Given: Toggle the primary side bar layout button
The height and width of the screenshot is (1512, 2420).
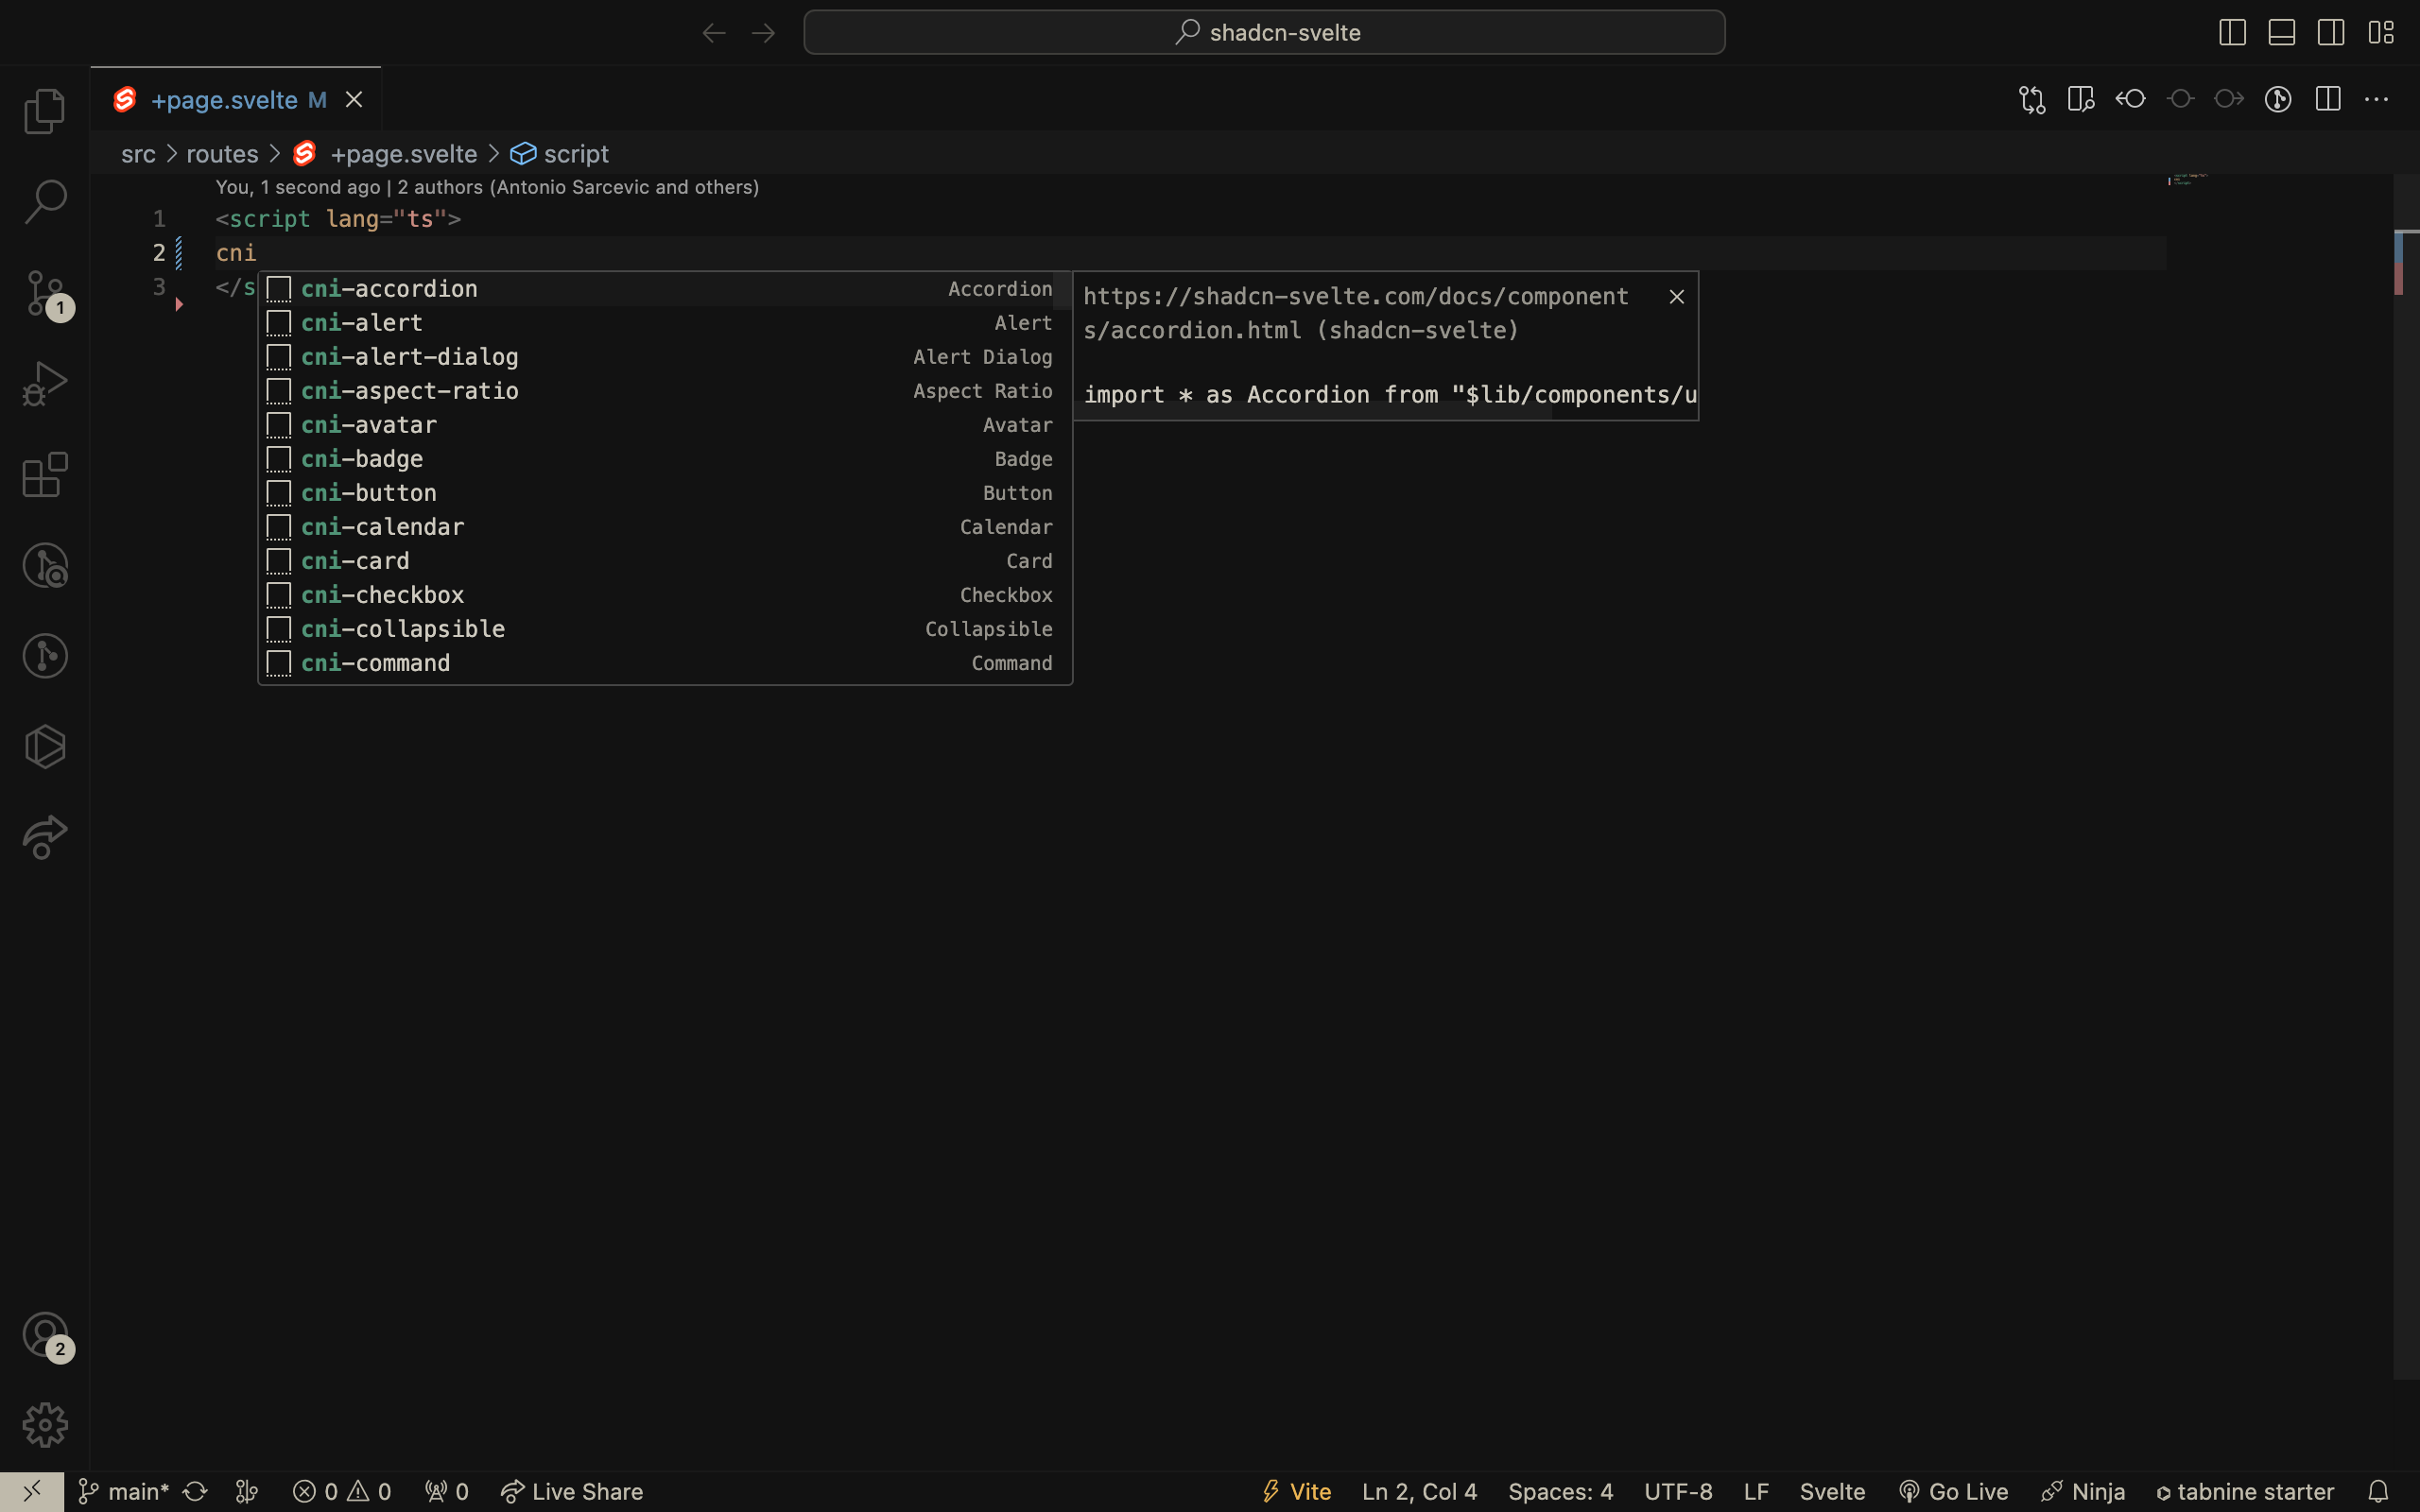Looking at the screenshot, I should coord(2232,32).
